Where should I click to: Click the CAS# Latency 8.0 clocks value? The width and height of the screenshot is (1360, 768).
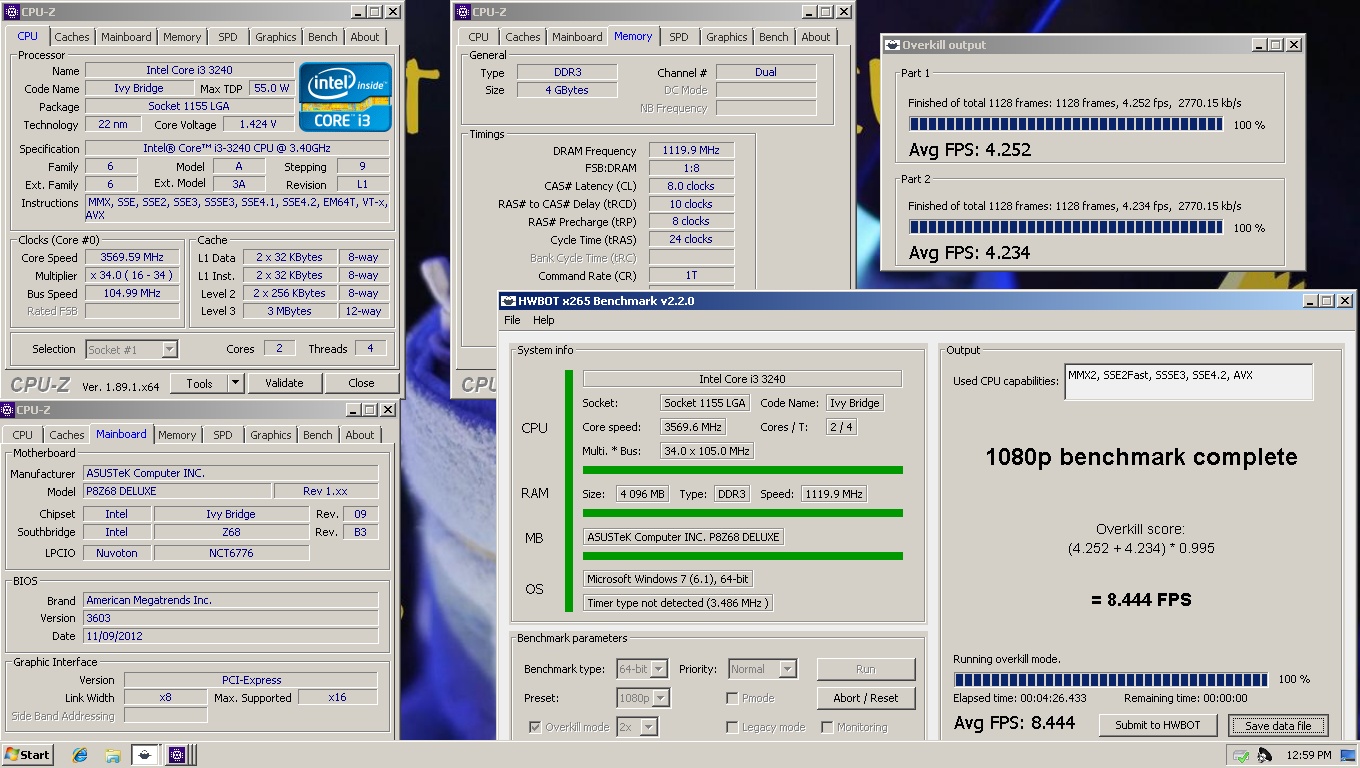coord(692,186)
